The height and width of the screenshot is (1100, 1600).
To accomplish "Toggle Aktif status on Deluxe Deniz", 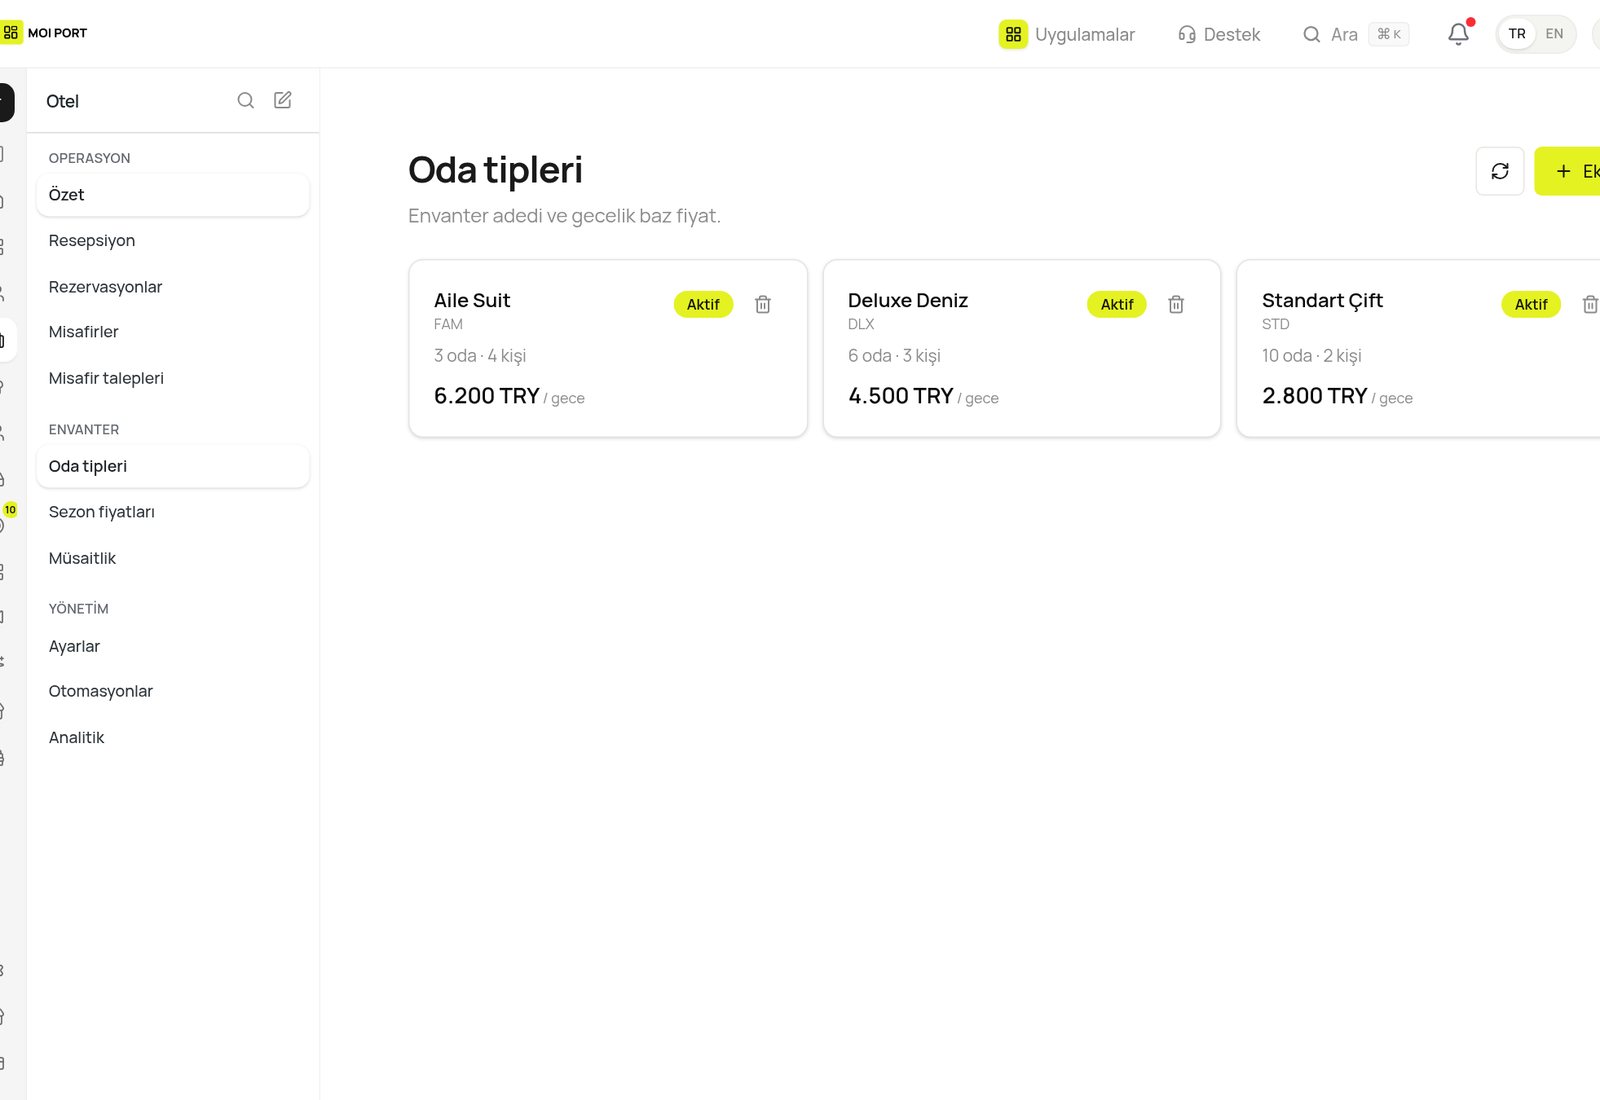I will pyautogui.click(x=1117, y=304).
